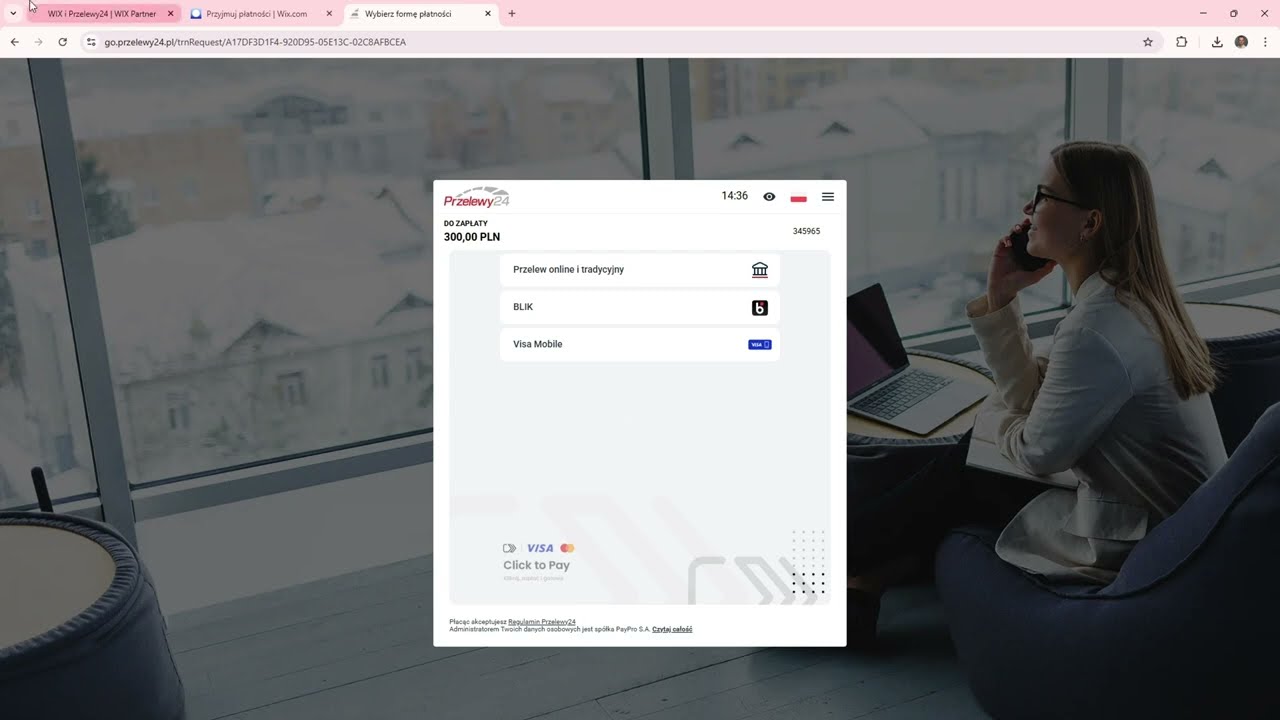Choose Visa Mobile payment method

click(640, 344)
